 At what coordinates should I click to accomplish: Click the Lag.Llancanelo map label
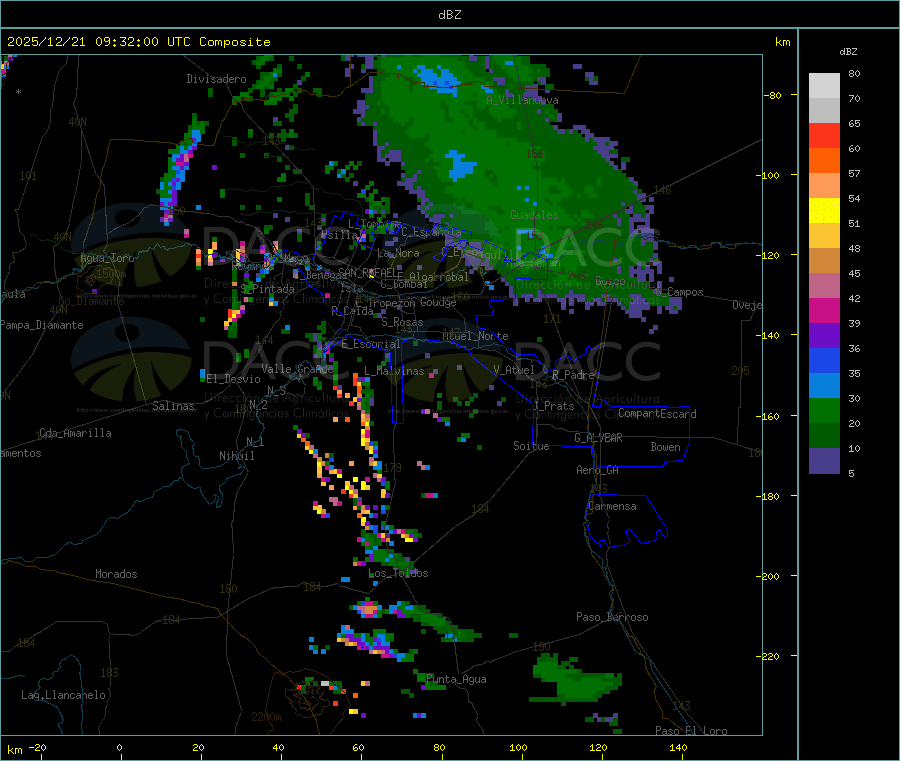click(x=63, y=695)
